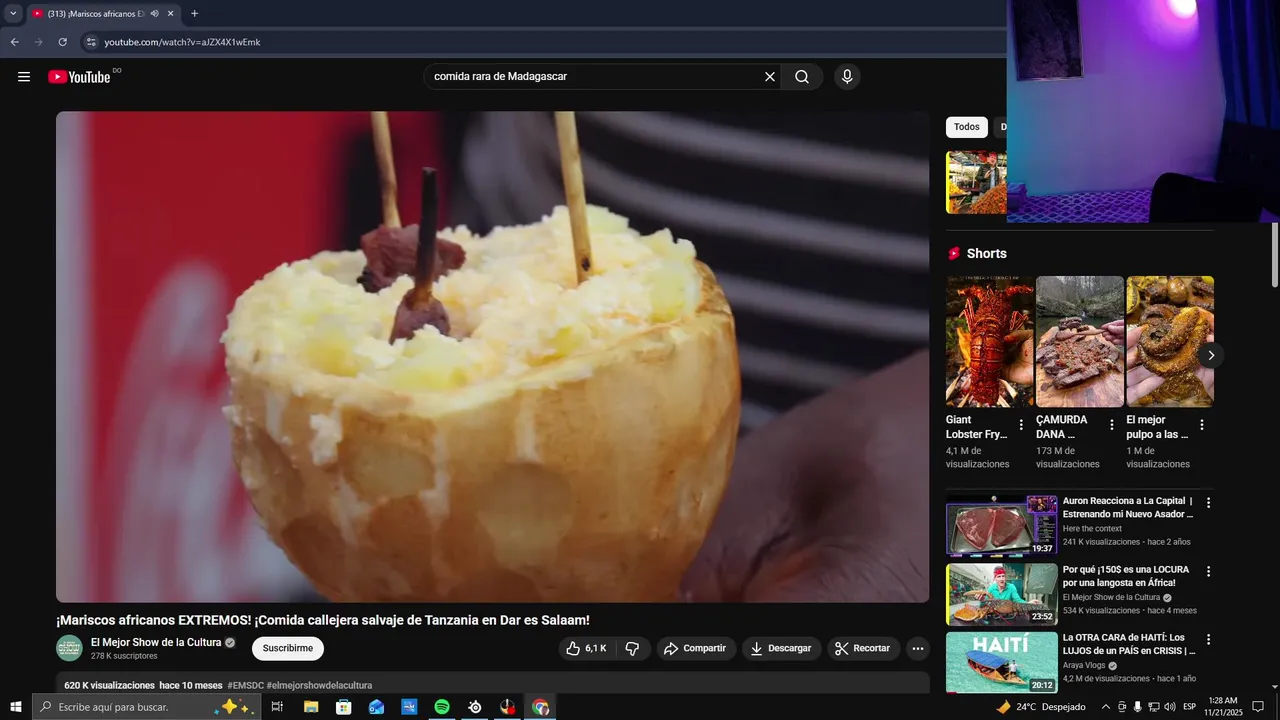Open ÇAMURDA DANA short thumbnail
The image size is (1280, 720).
(1080, 341)
